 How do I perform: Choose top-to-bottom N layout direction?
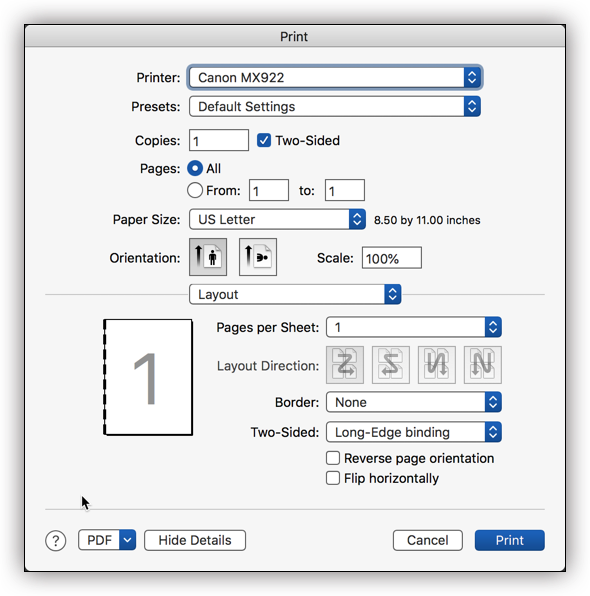click(x=483, y=365)
